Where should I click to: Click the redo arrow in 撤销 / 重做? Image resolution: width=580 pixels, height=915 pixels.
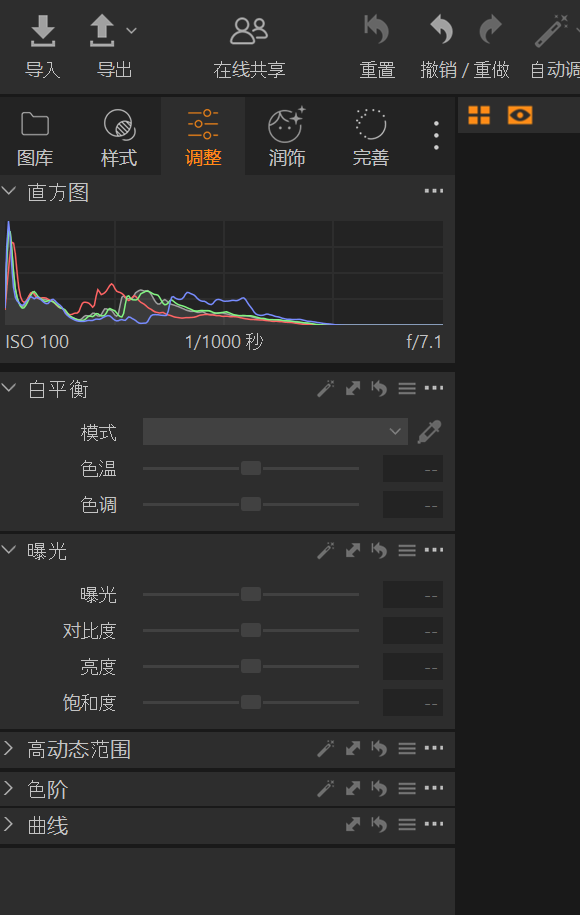[490, 30]
